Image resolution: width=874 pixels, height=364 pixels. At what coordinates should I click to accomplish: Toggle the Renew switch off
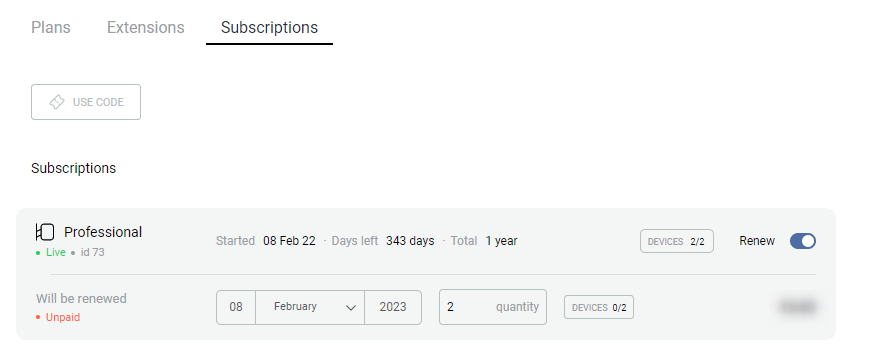pos(803,241)
